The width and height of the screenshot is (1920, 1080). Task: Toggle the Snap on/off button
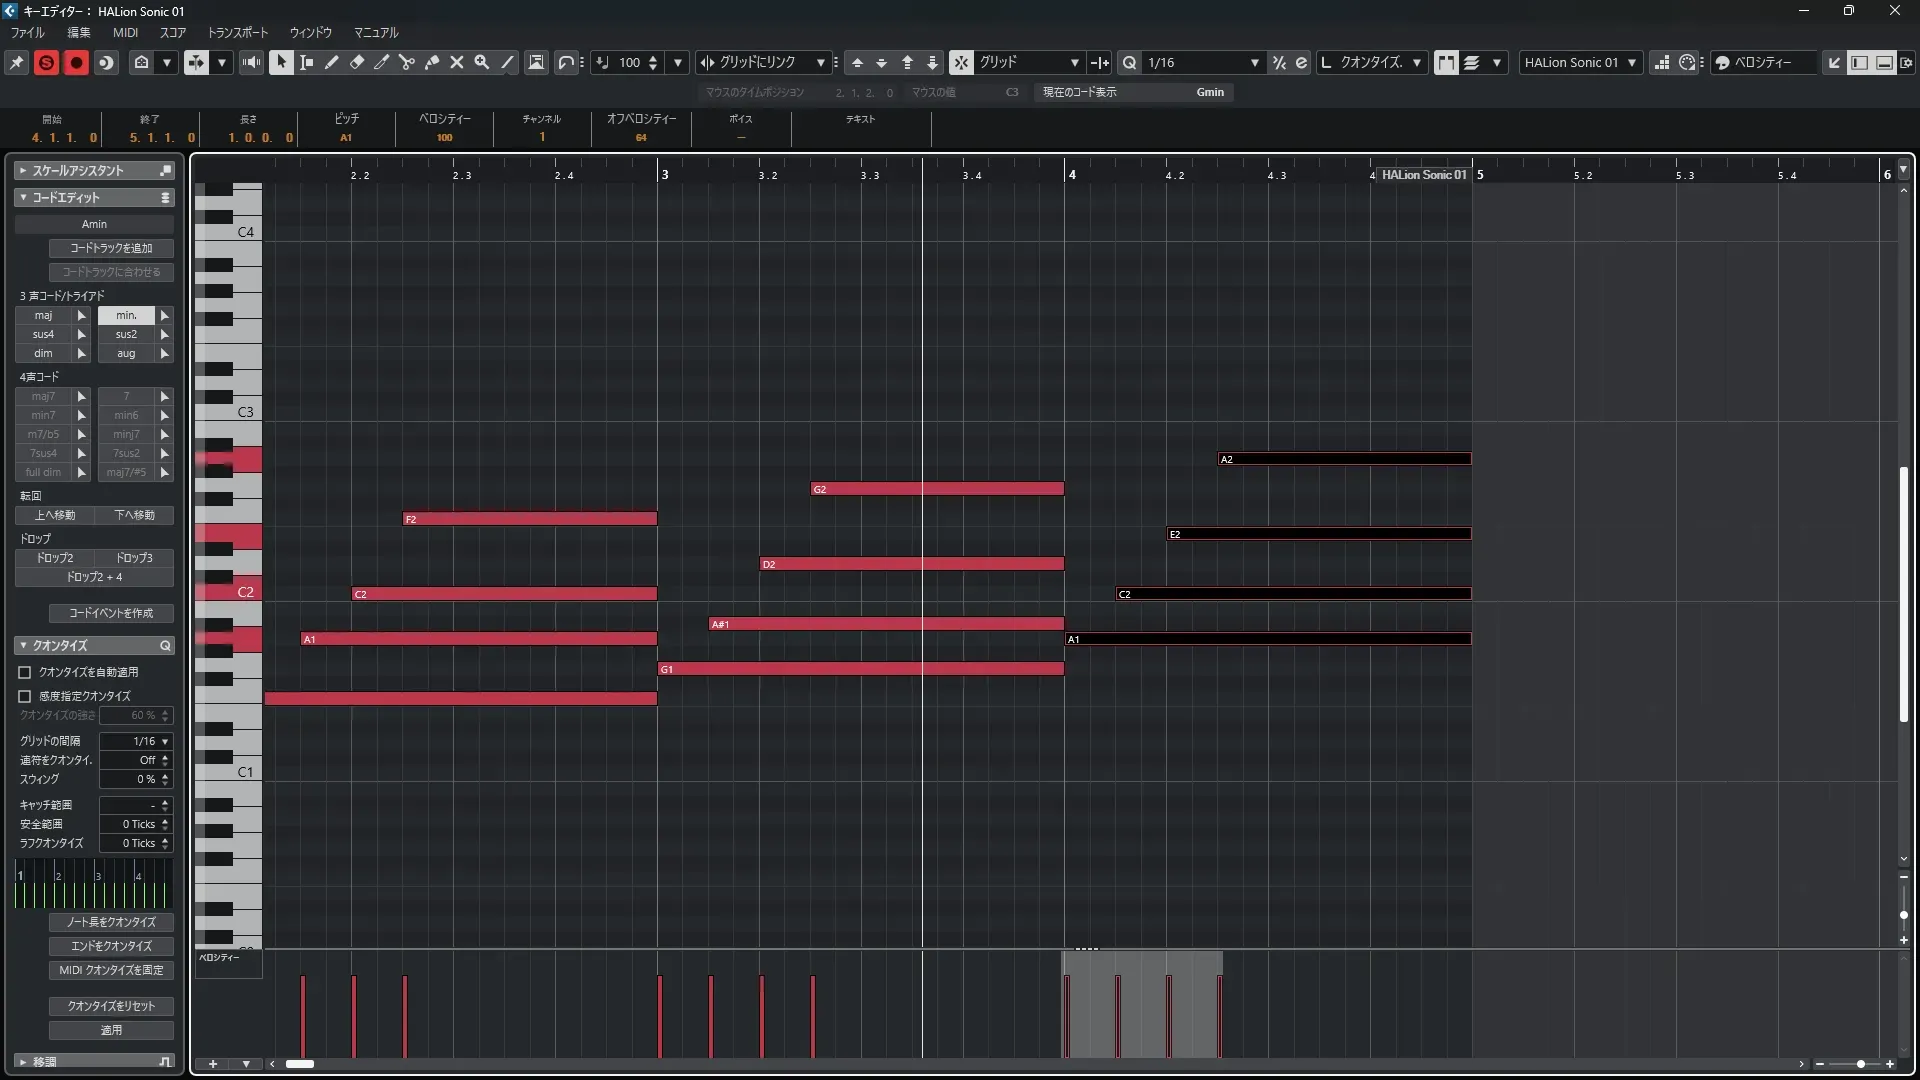(961, 62)
